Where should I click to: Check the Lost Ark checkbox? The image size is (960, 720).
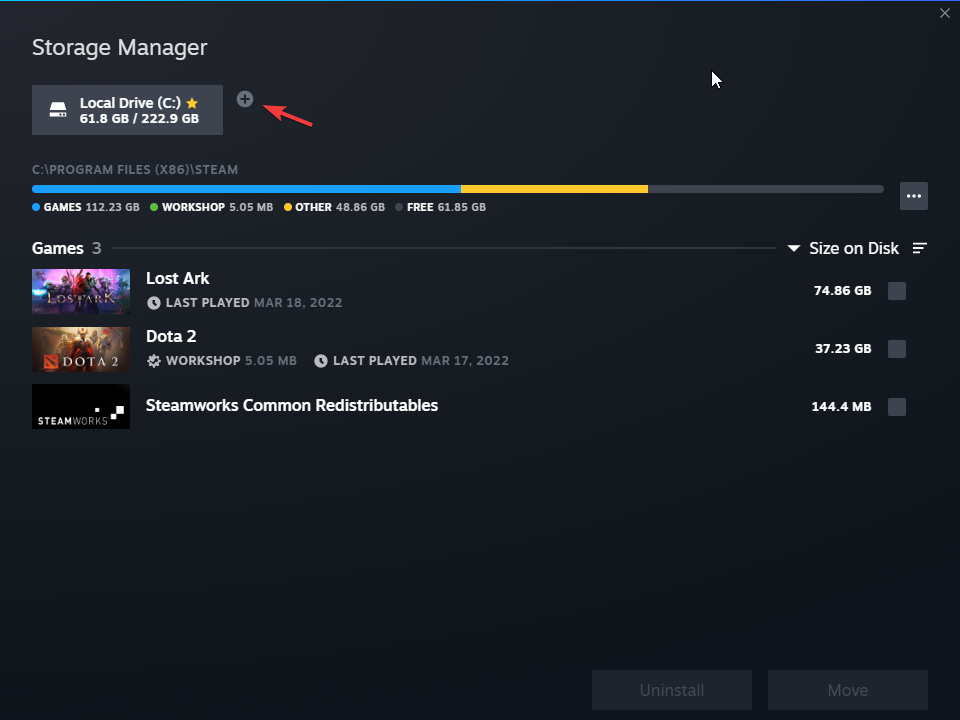click(x=897, y=291)
